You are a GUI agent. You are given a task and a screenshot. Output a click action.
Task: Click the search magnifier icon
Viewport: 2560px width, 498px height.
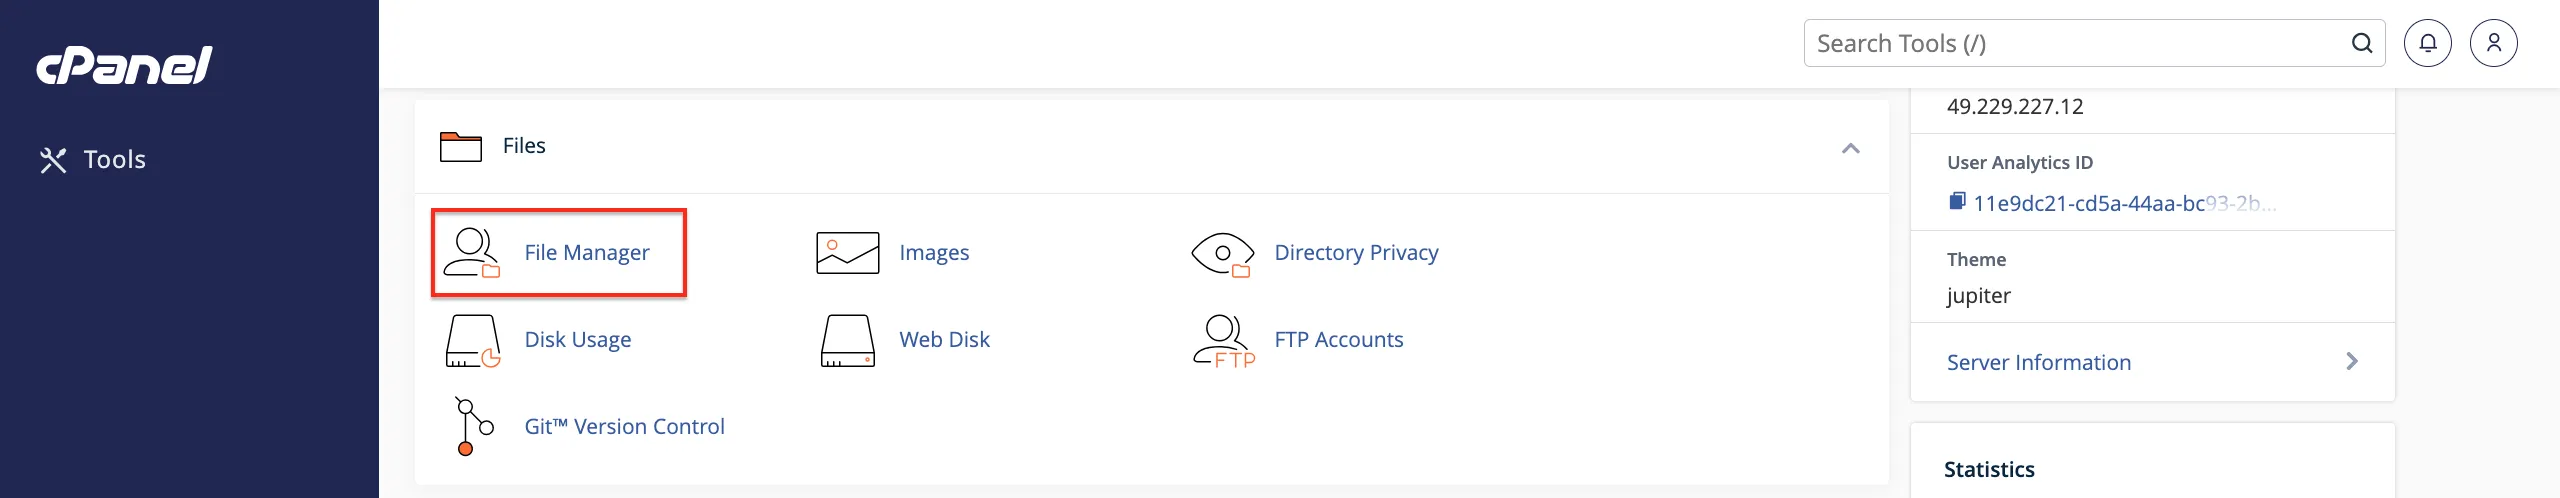pos(2362,43)
